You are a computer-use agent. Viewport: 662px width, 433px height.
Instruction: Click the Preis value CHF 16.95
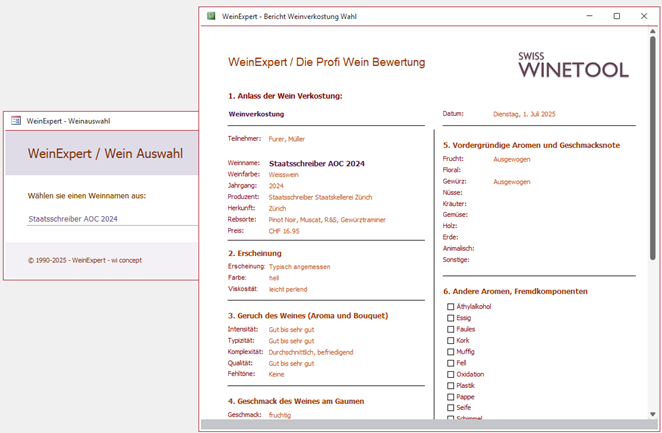point(284,230)
